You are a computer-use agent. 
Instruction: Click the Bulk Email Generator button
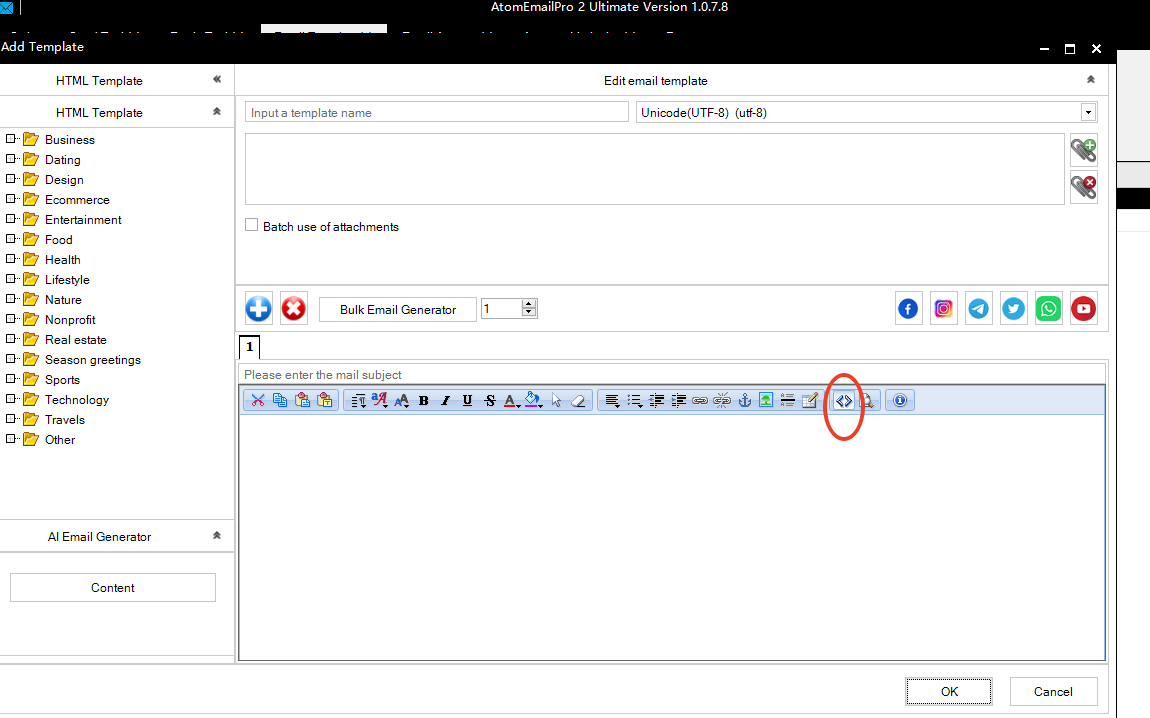tap(398, 309)
